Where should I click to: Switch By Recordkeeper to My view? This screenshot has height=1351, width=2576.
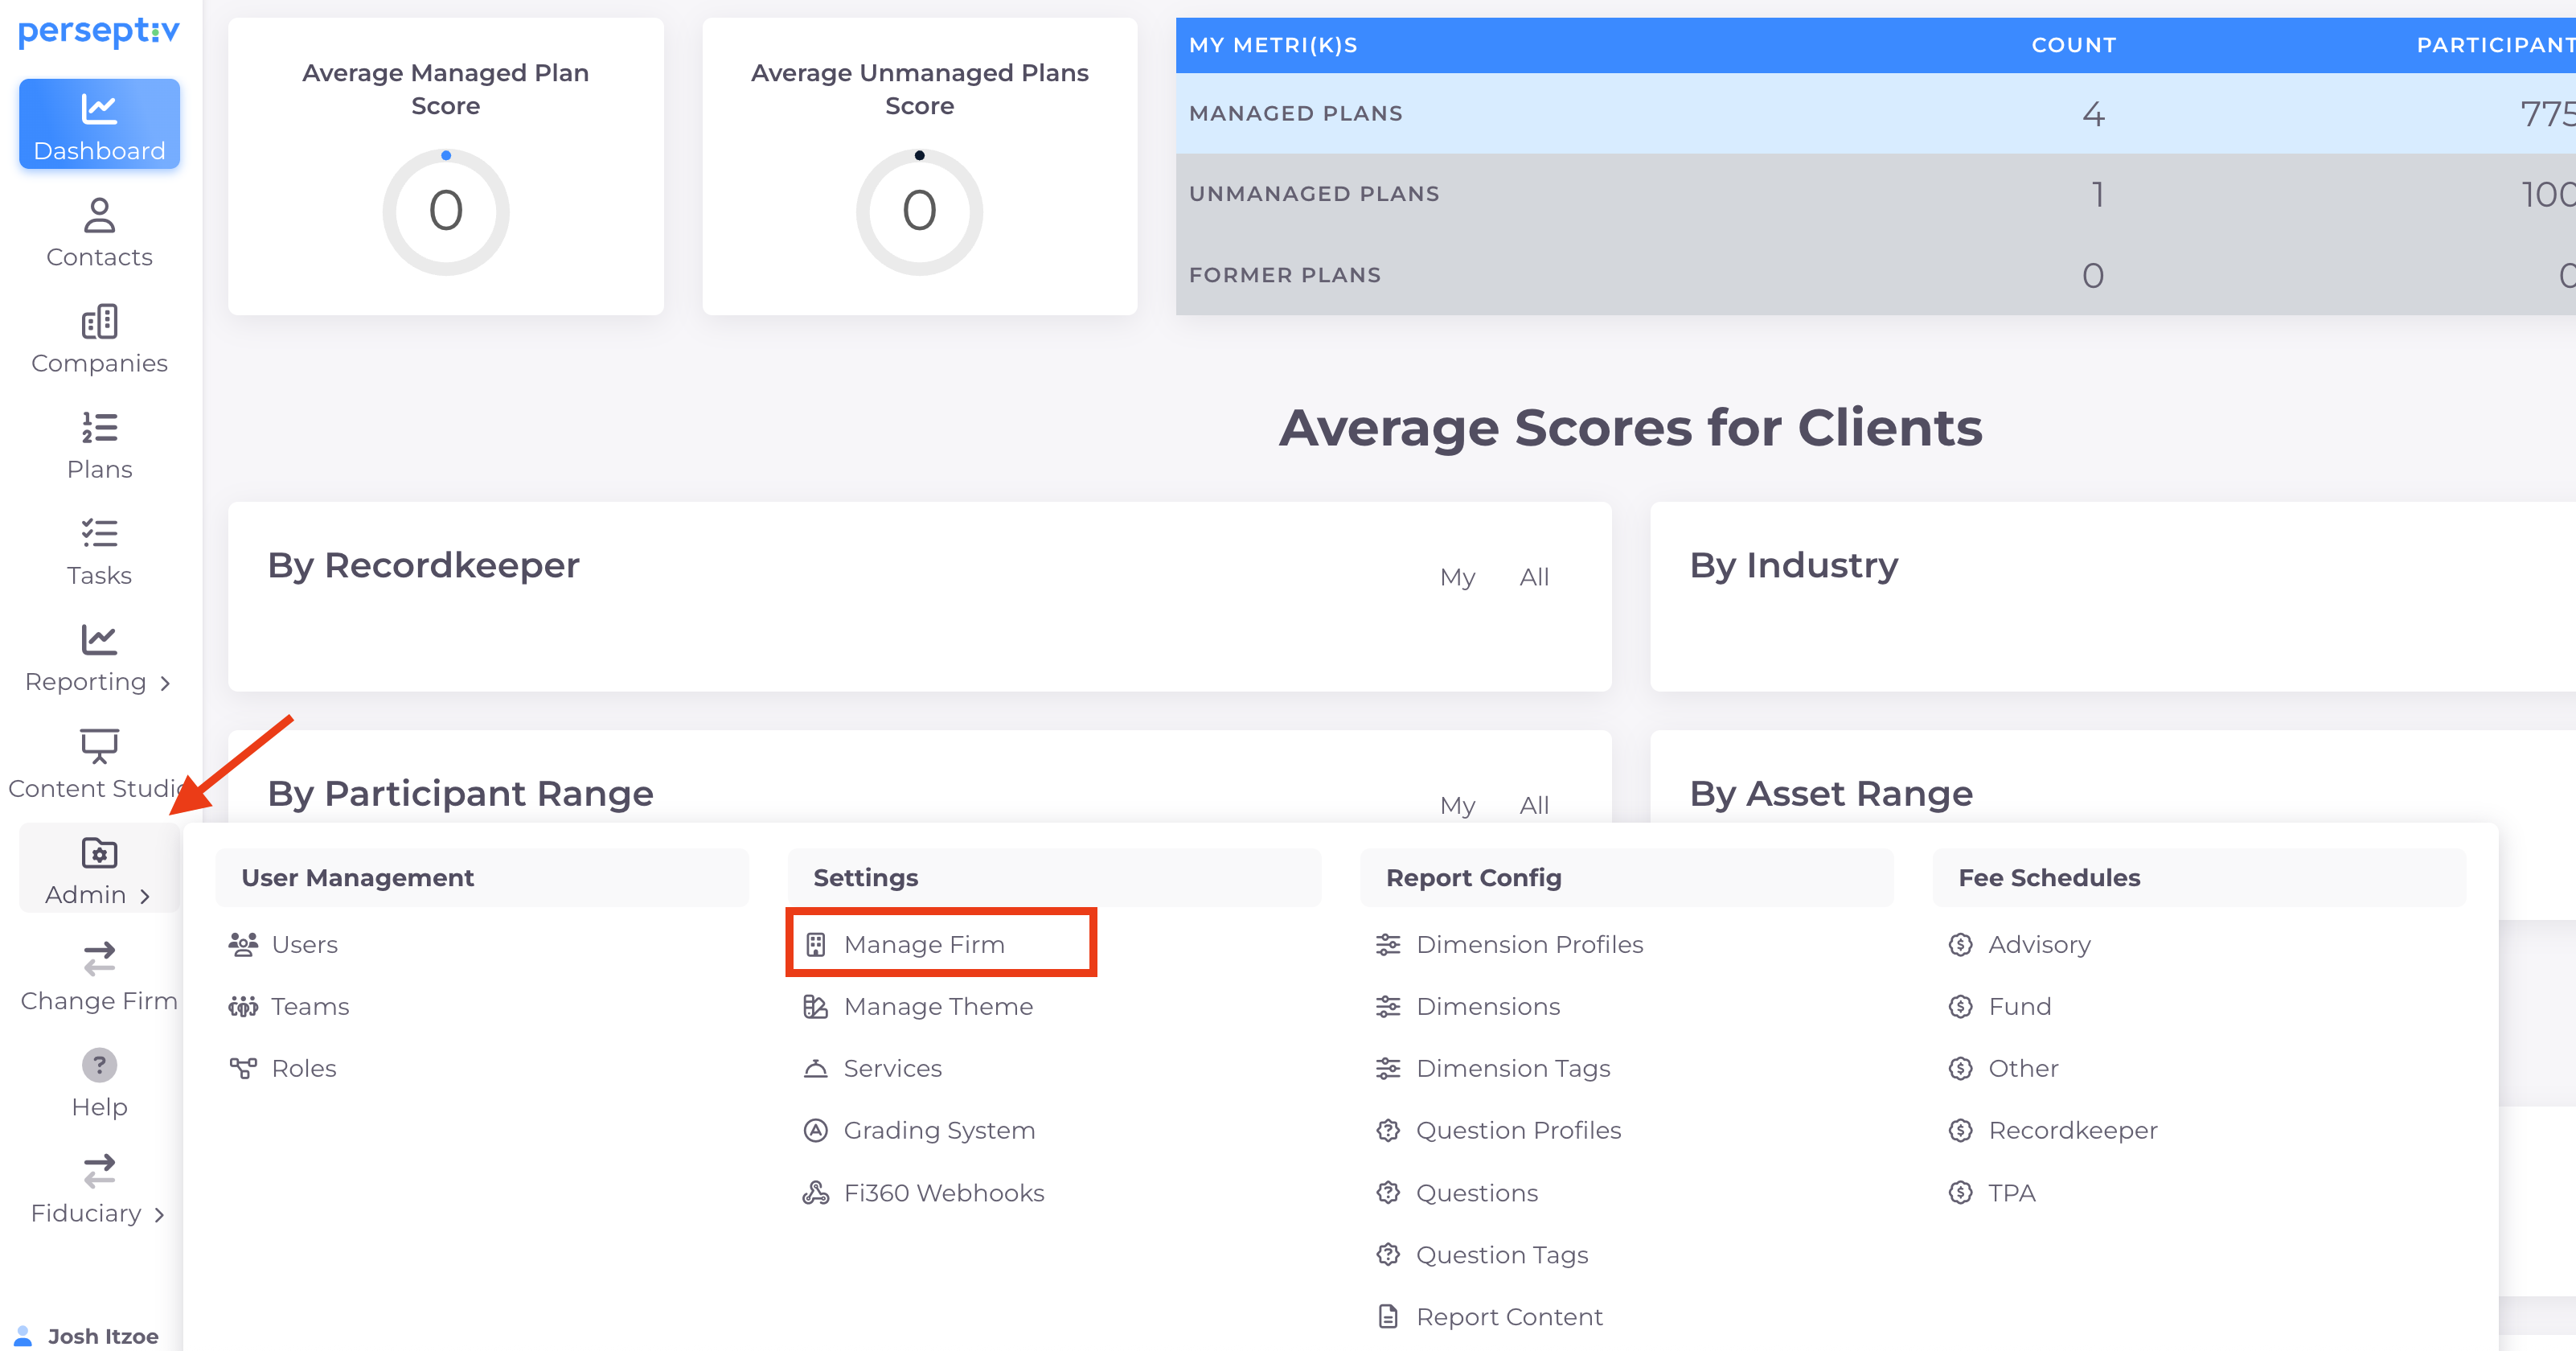[x=1457, y=577]
